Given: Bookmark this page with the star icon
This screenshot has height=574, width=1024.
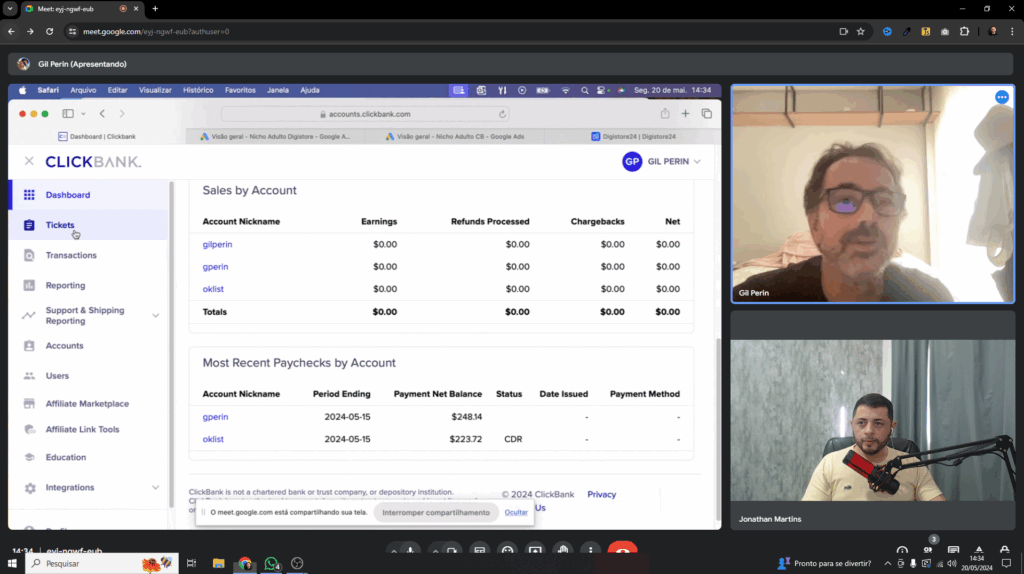Looking at the screenshot, I should [860, 31].
